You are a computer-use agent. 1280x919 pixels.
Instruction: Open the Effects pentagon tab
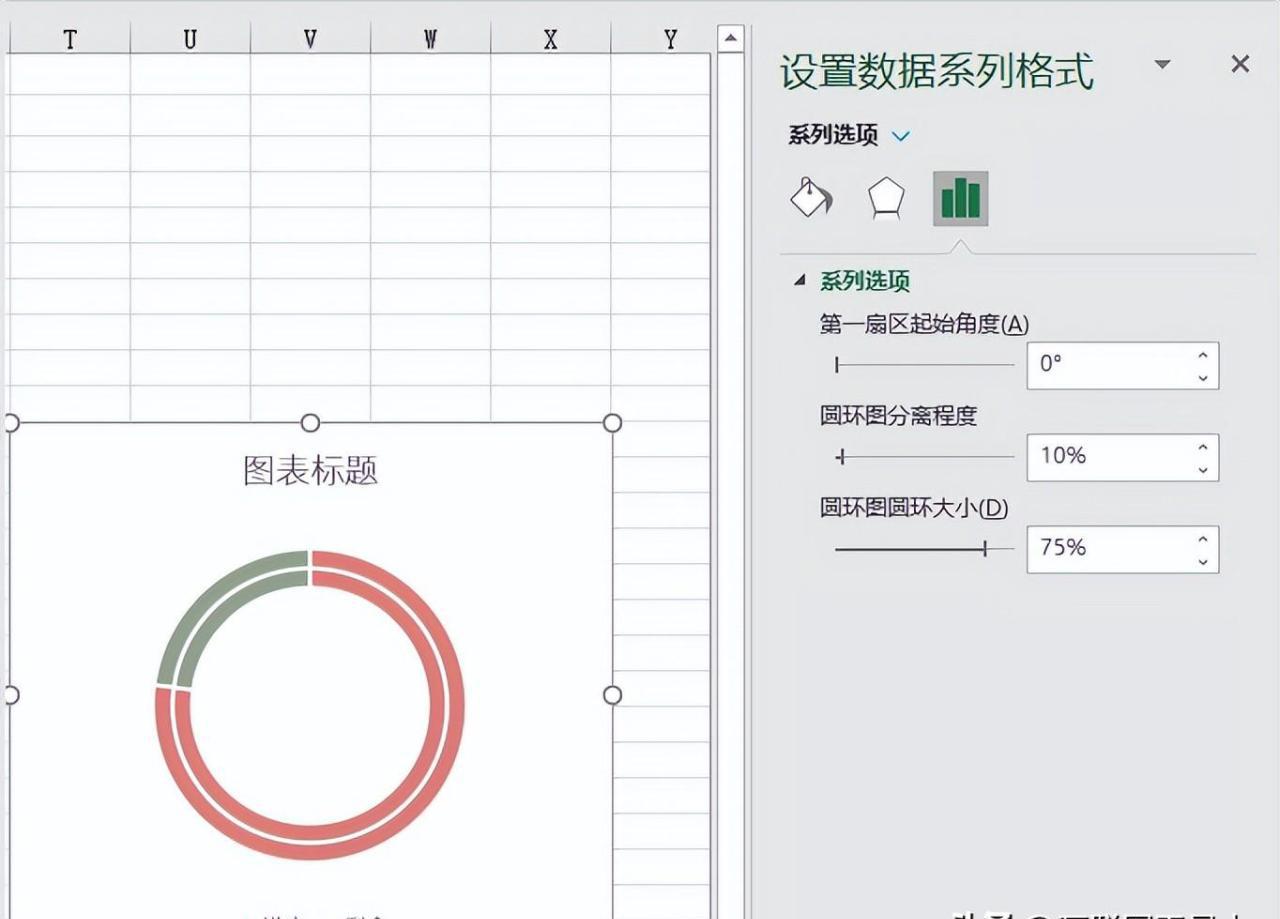(885, 198)
